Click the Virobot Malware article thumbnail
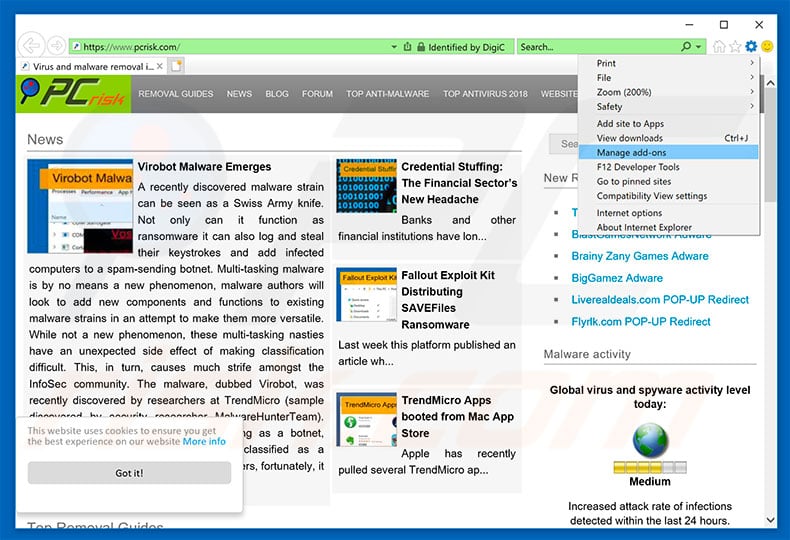 80,206
